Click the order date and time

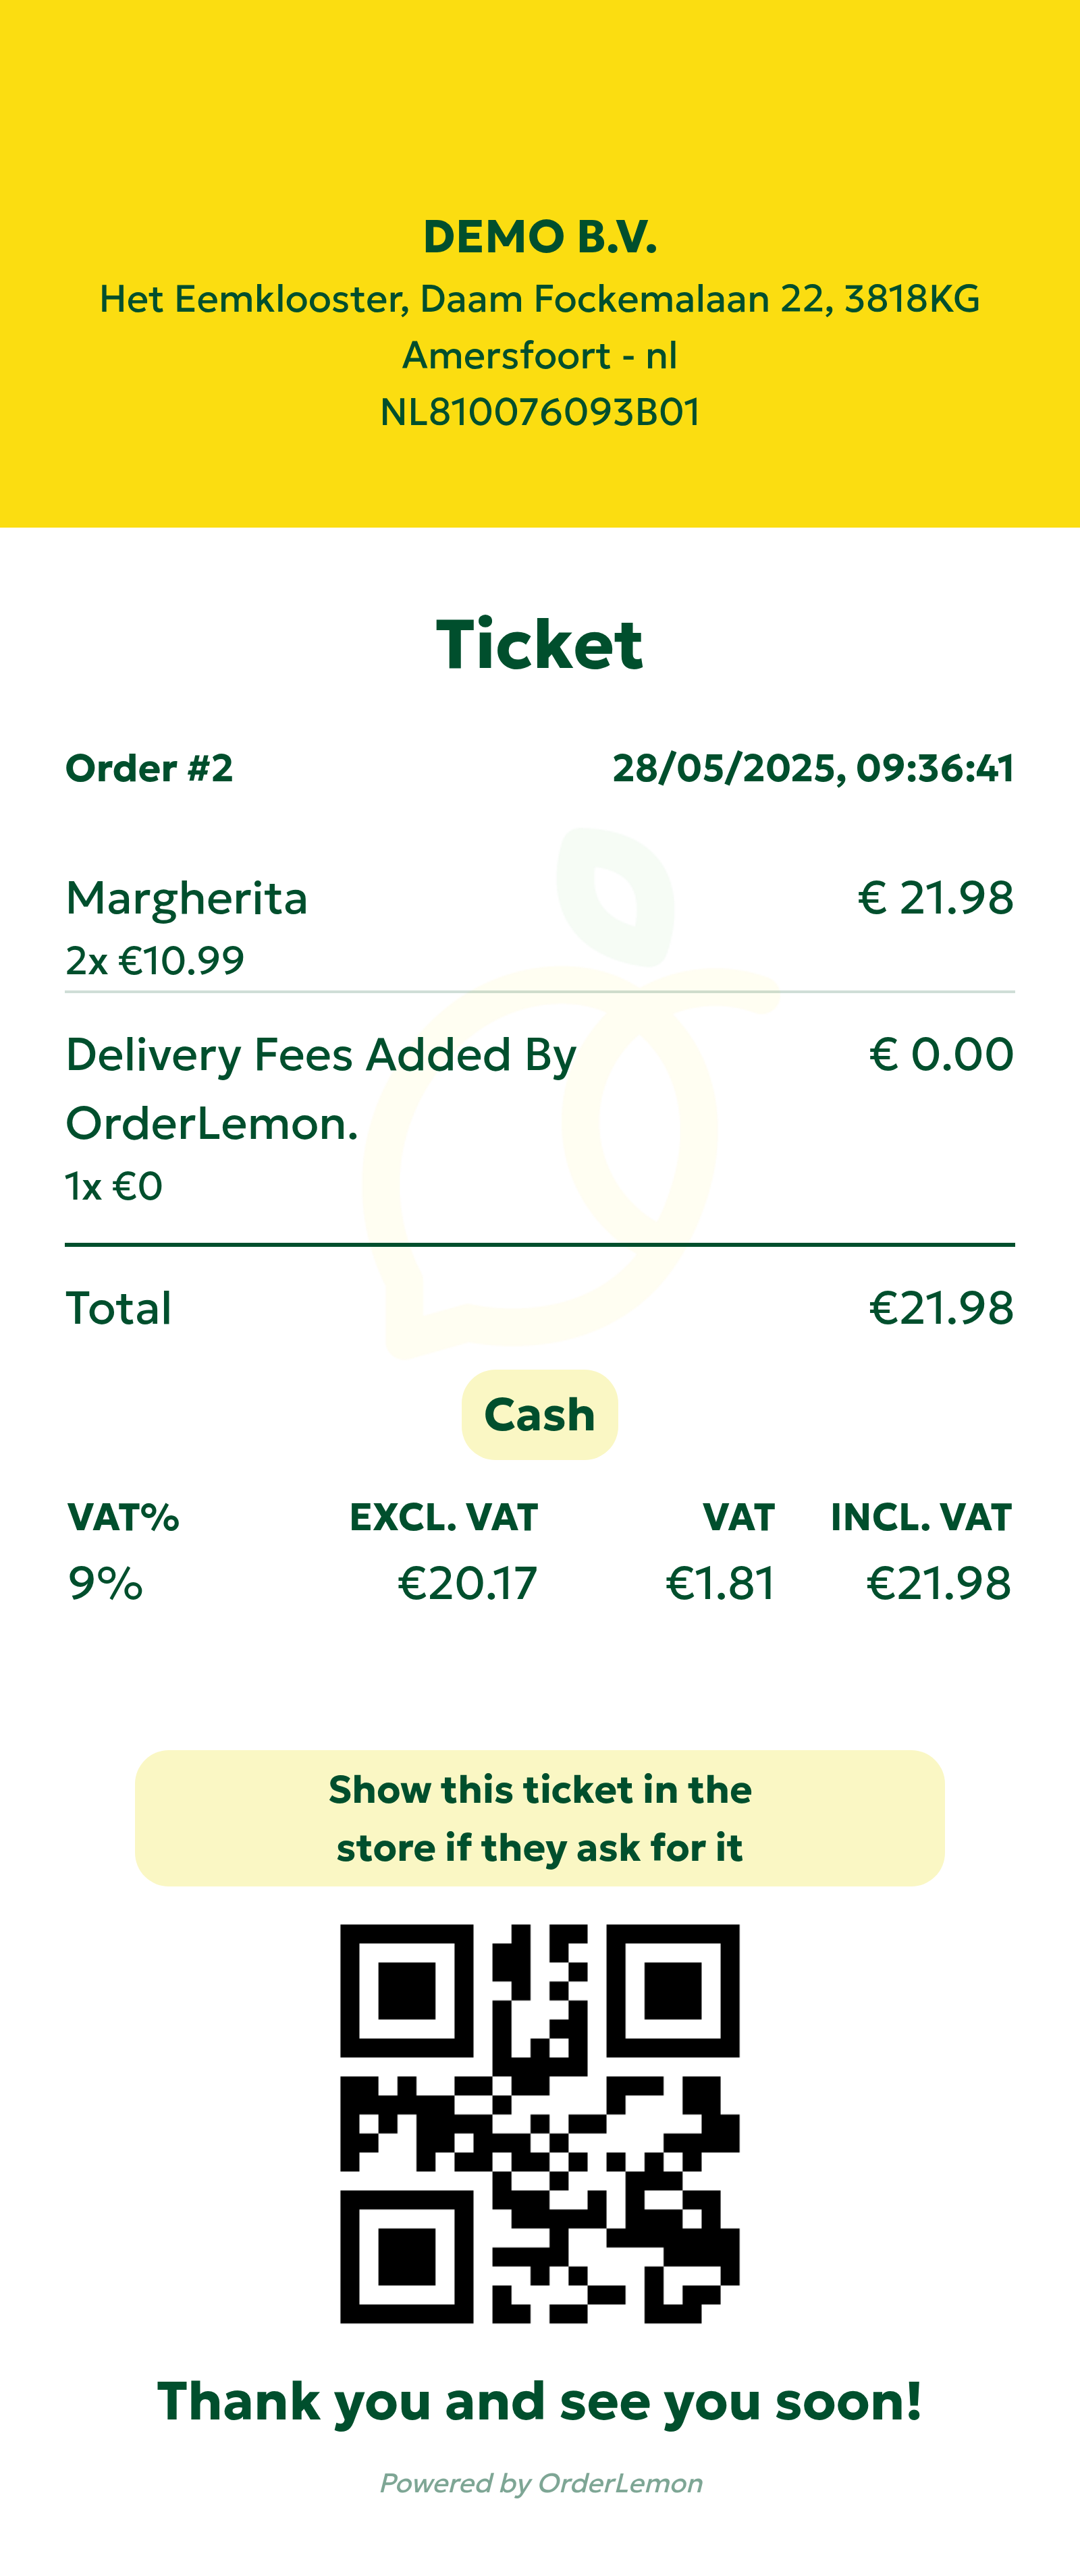pos(813,768)
